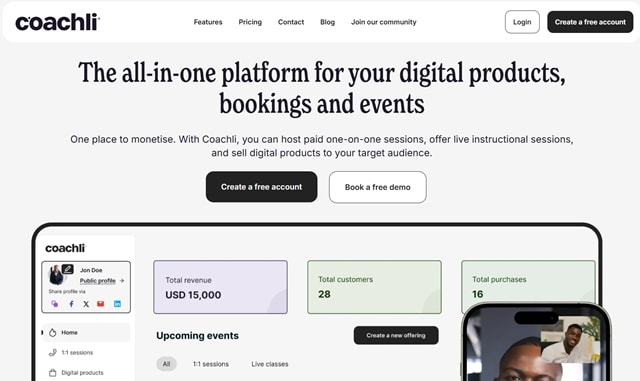Click the Digital products bag icon
The width and height of the screenshot is (640, 381).
point(53,372)
